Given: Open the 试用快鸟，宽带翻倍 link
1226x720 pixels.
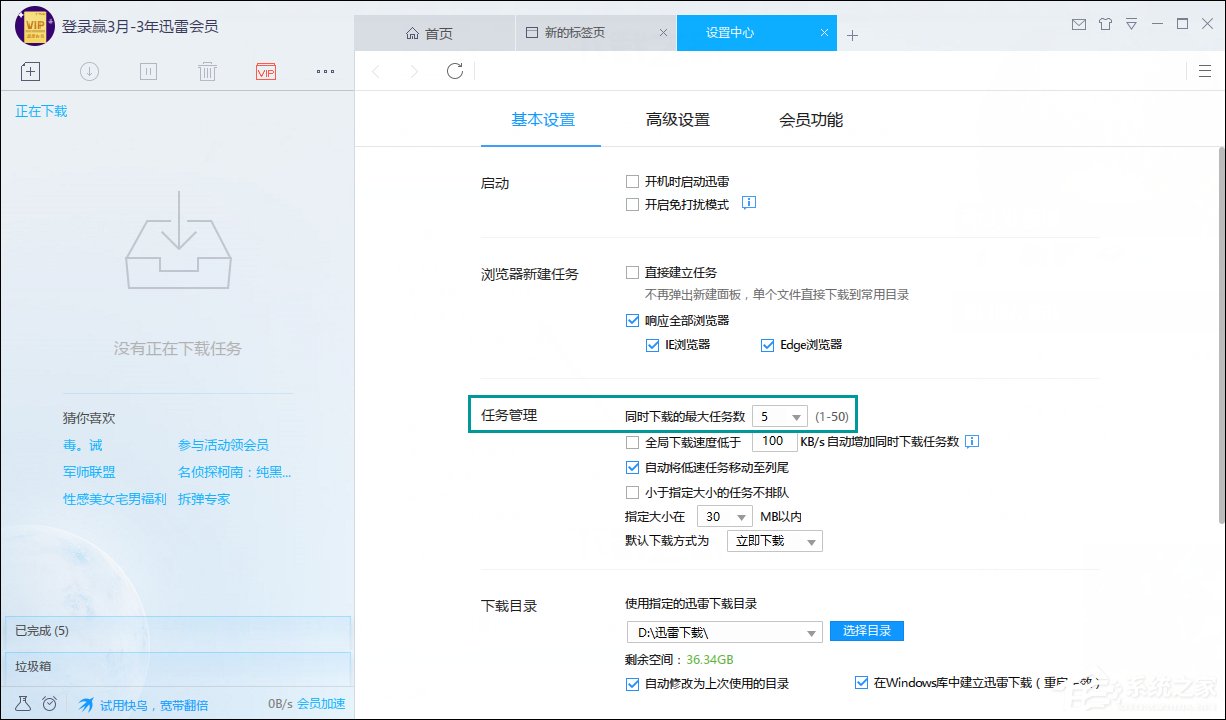Looking at the screenshot, I should (x=150, y=704).
